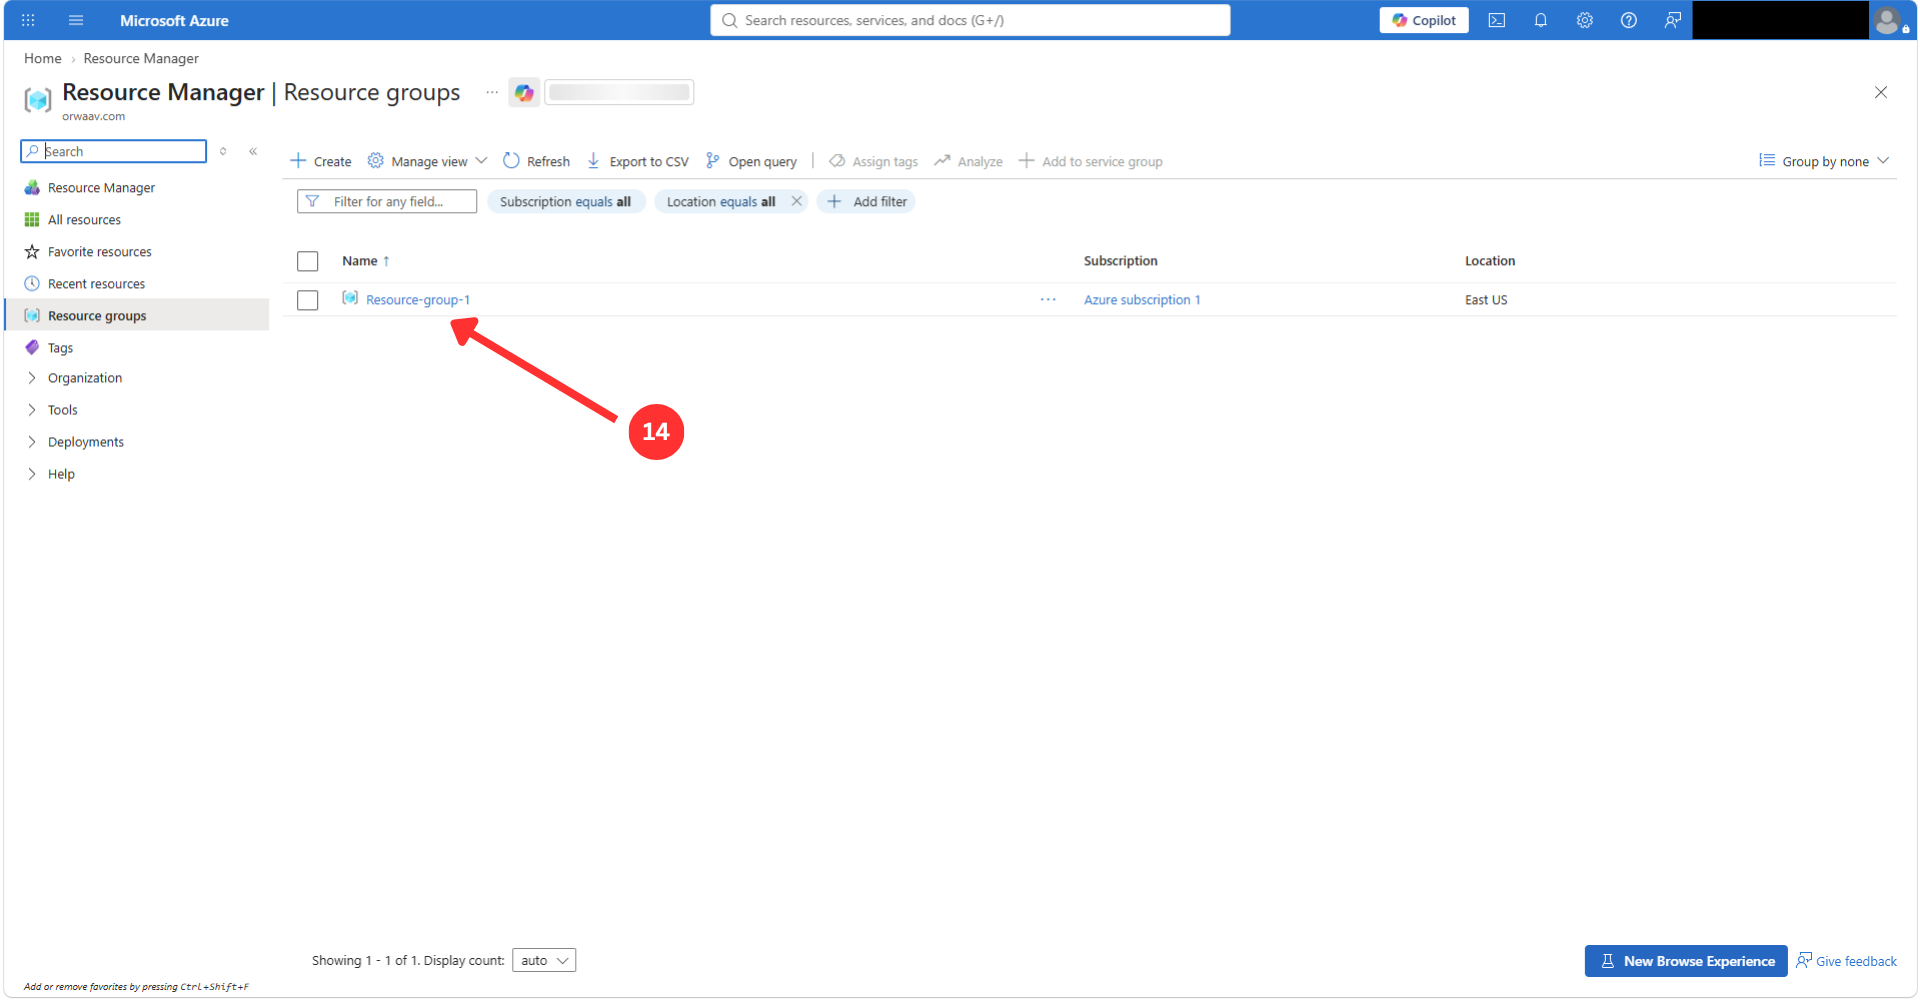Click the help question mark icon

1628,20
